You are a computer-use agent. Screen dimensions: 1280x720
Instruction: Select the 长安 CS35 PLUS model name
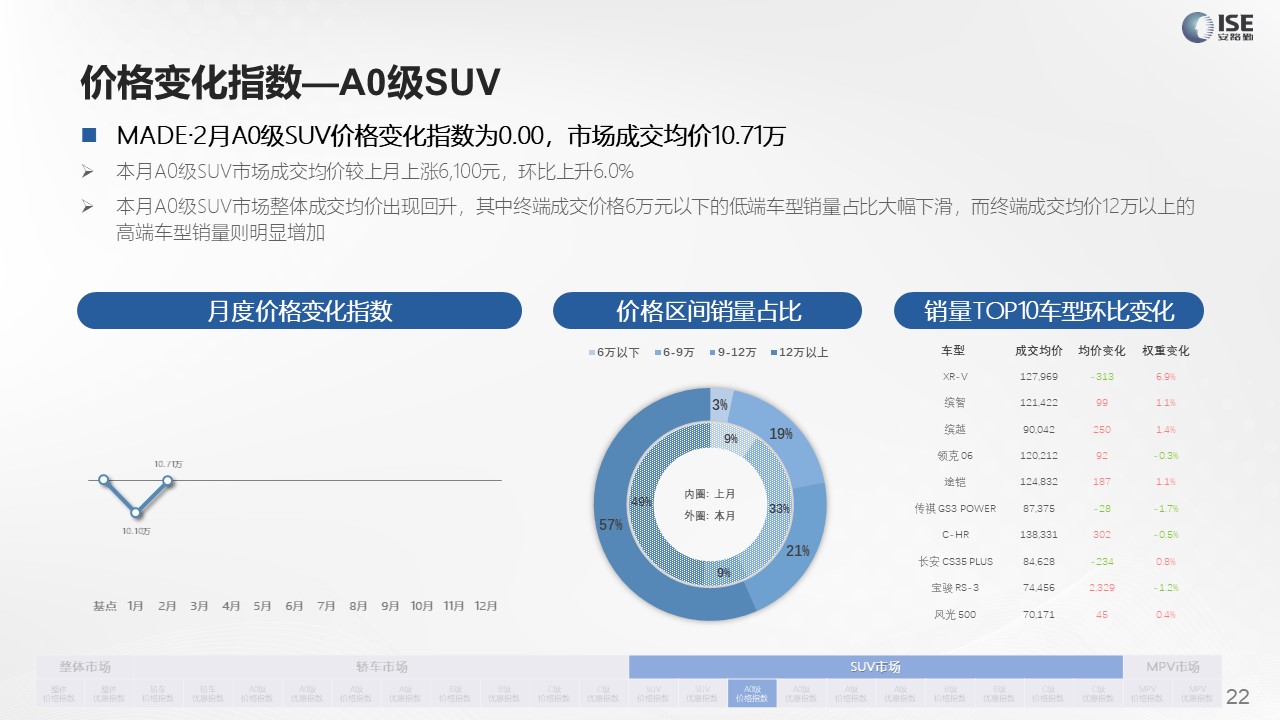(955, 562)
